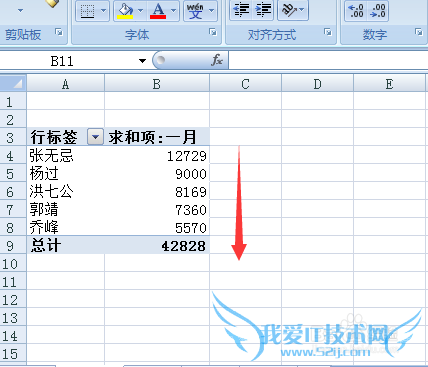Select the cell containing 张无忌
The image size is (428, 367).
click(65, 155)
